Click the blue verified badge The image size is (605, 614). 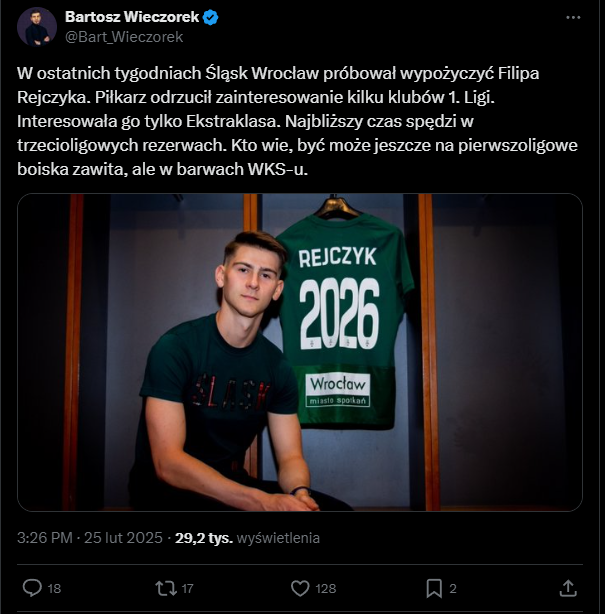click(x=213, y=17)
